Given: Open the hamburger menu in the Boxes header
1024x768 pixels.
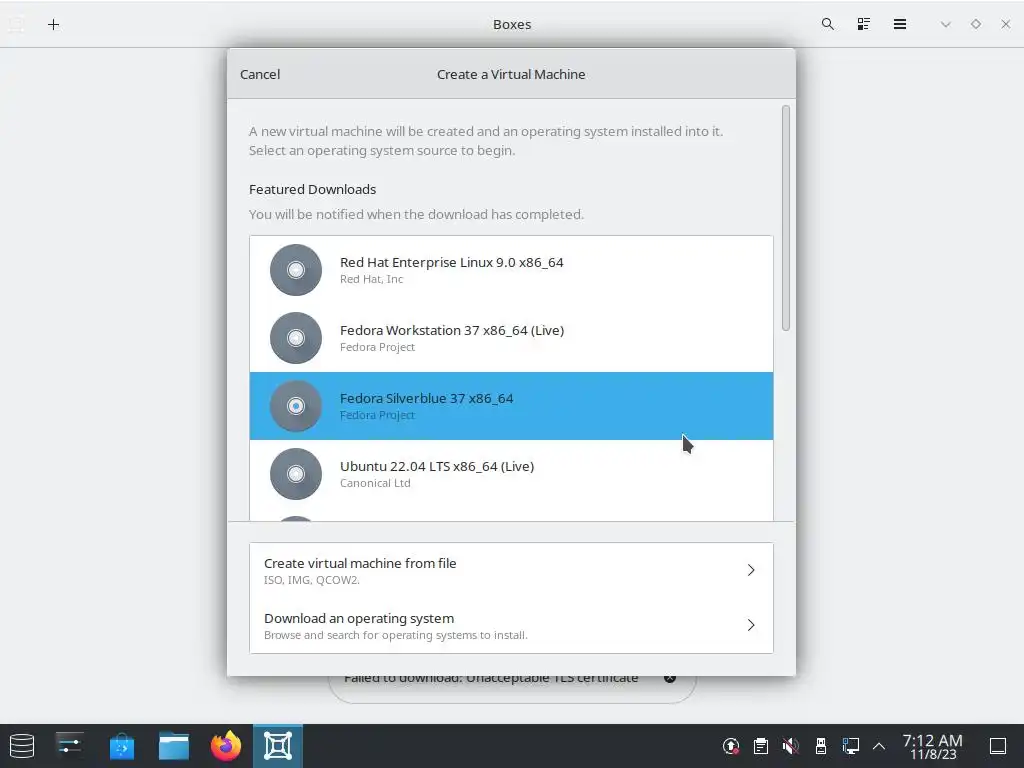Looking at the screenshot, I should [x=900, y=24].
